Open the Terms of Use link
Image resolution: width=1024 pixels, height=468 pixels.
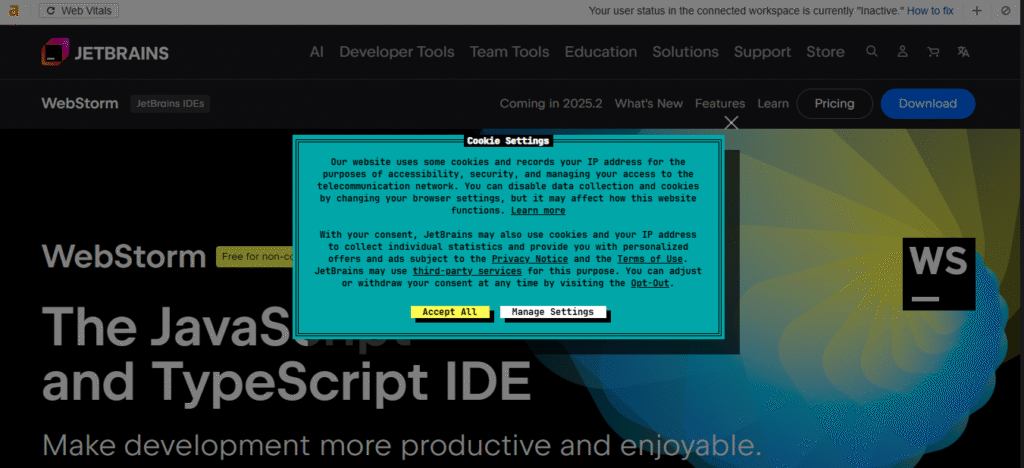pyautogui.click(x=650, y=259)
